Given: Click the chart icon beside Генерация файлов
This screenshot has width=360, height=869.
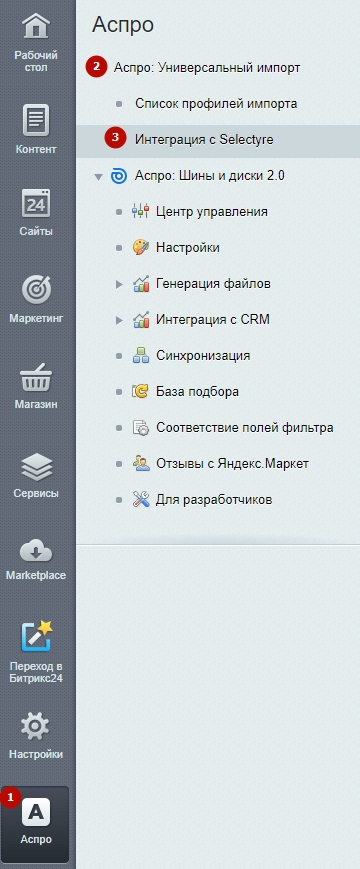Looking at the screenshot, I should click(141, 284).
